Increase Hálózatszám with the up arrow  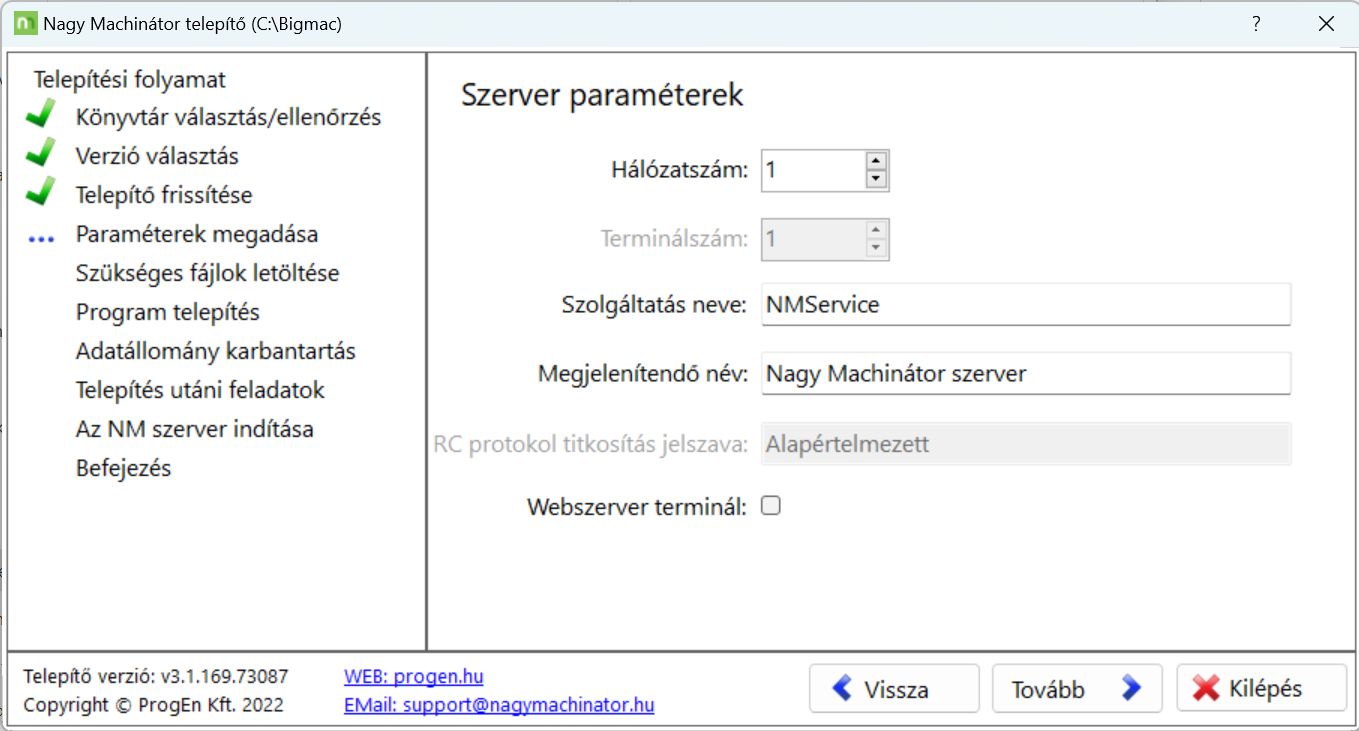[x=876, y=161]
